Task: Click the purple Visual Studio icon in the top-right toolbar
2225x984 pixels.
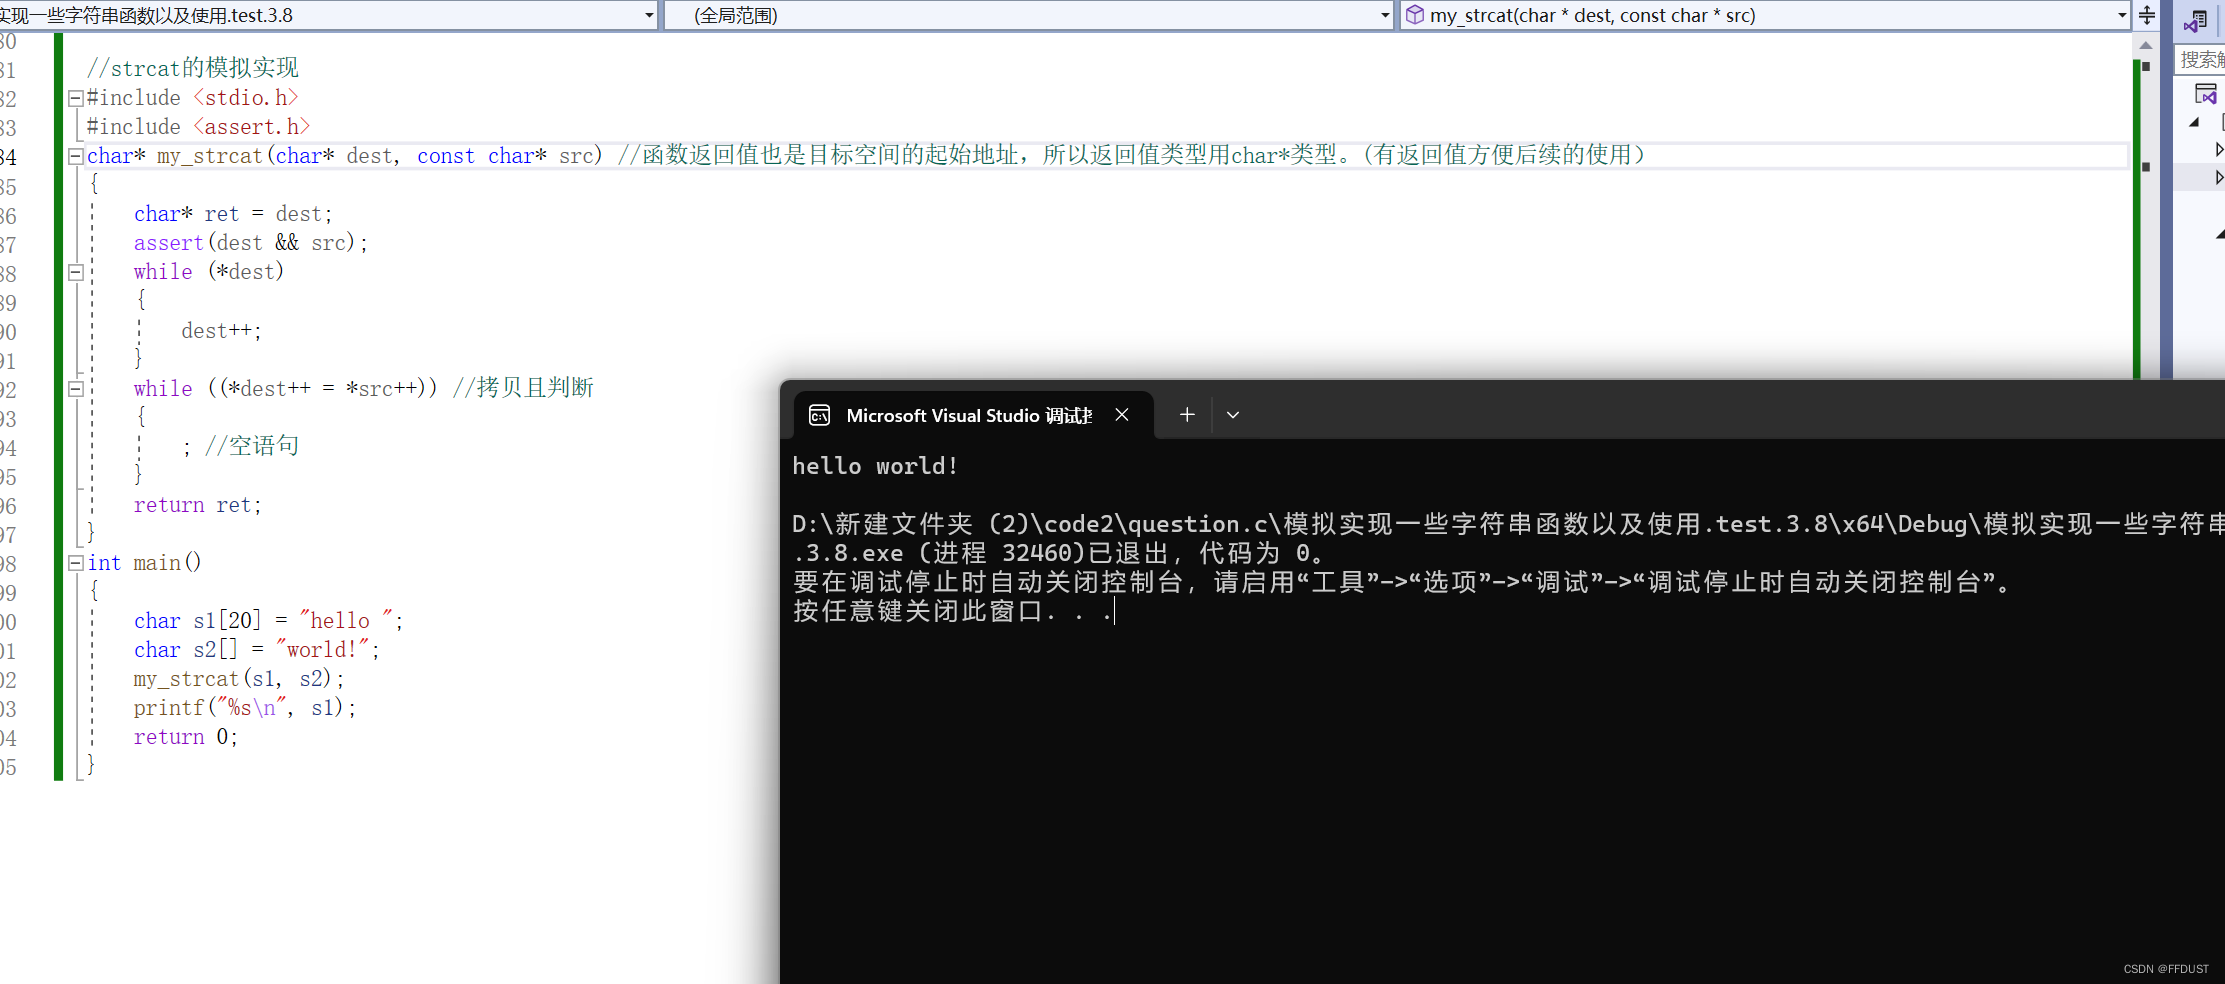Action: [2196, 20]
